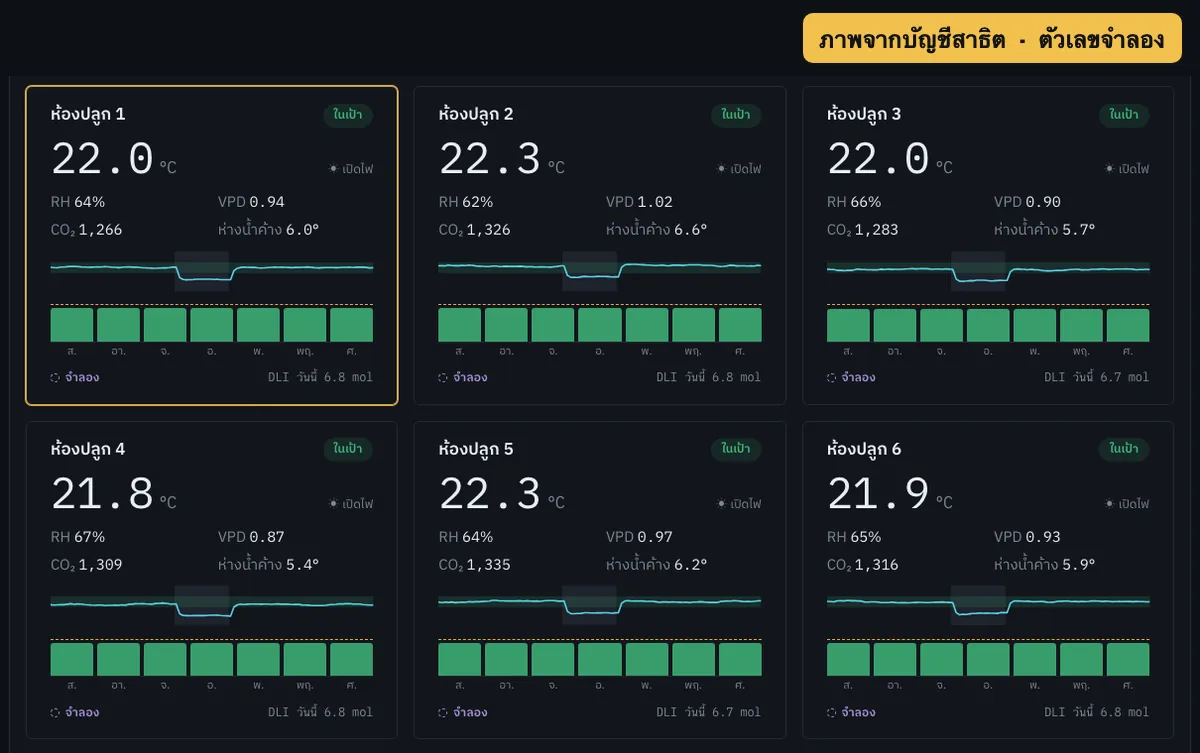Click DLI วันนี้ 6.8 mol in ห้องปลูก 6
This screenshot has height=753, width=1200.
pyautogui.click(x=1097, y=713)
